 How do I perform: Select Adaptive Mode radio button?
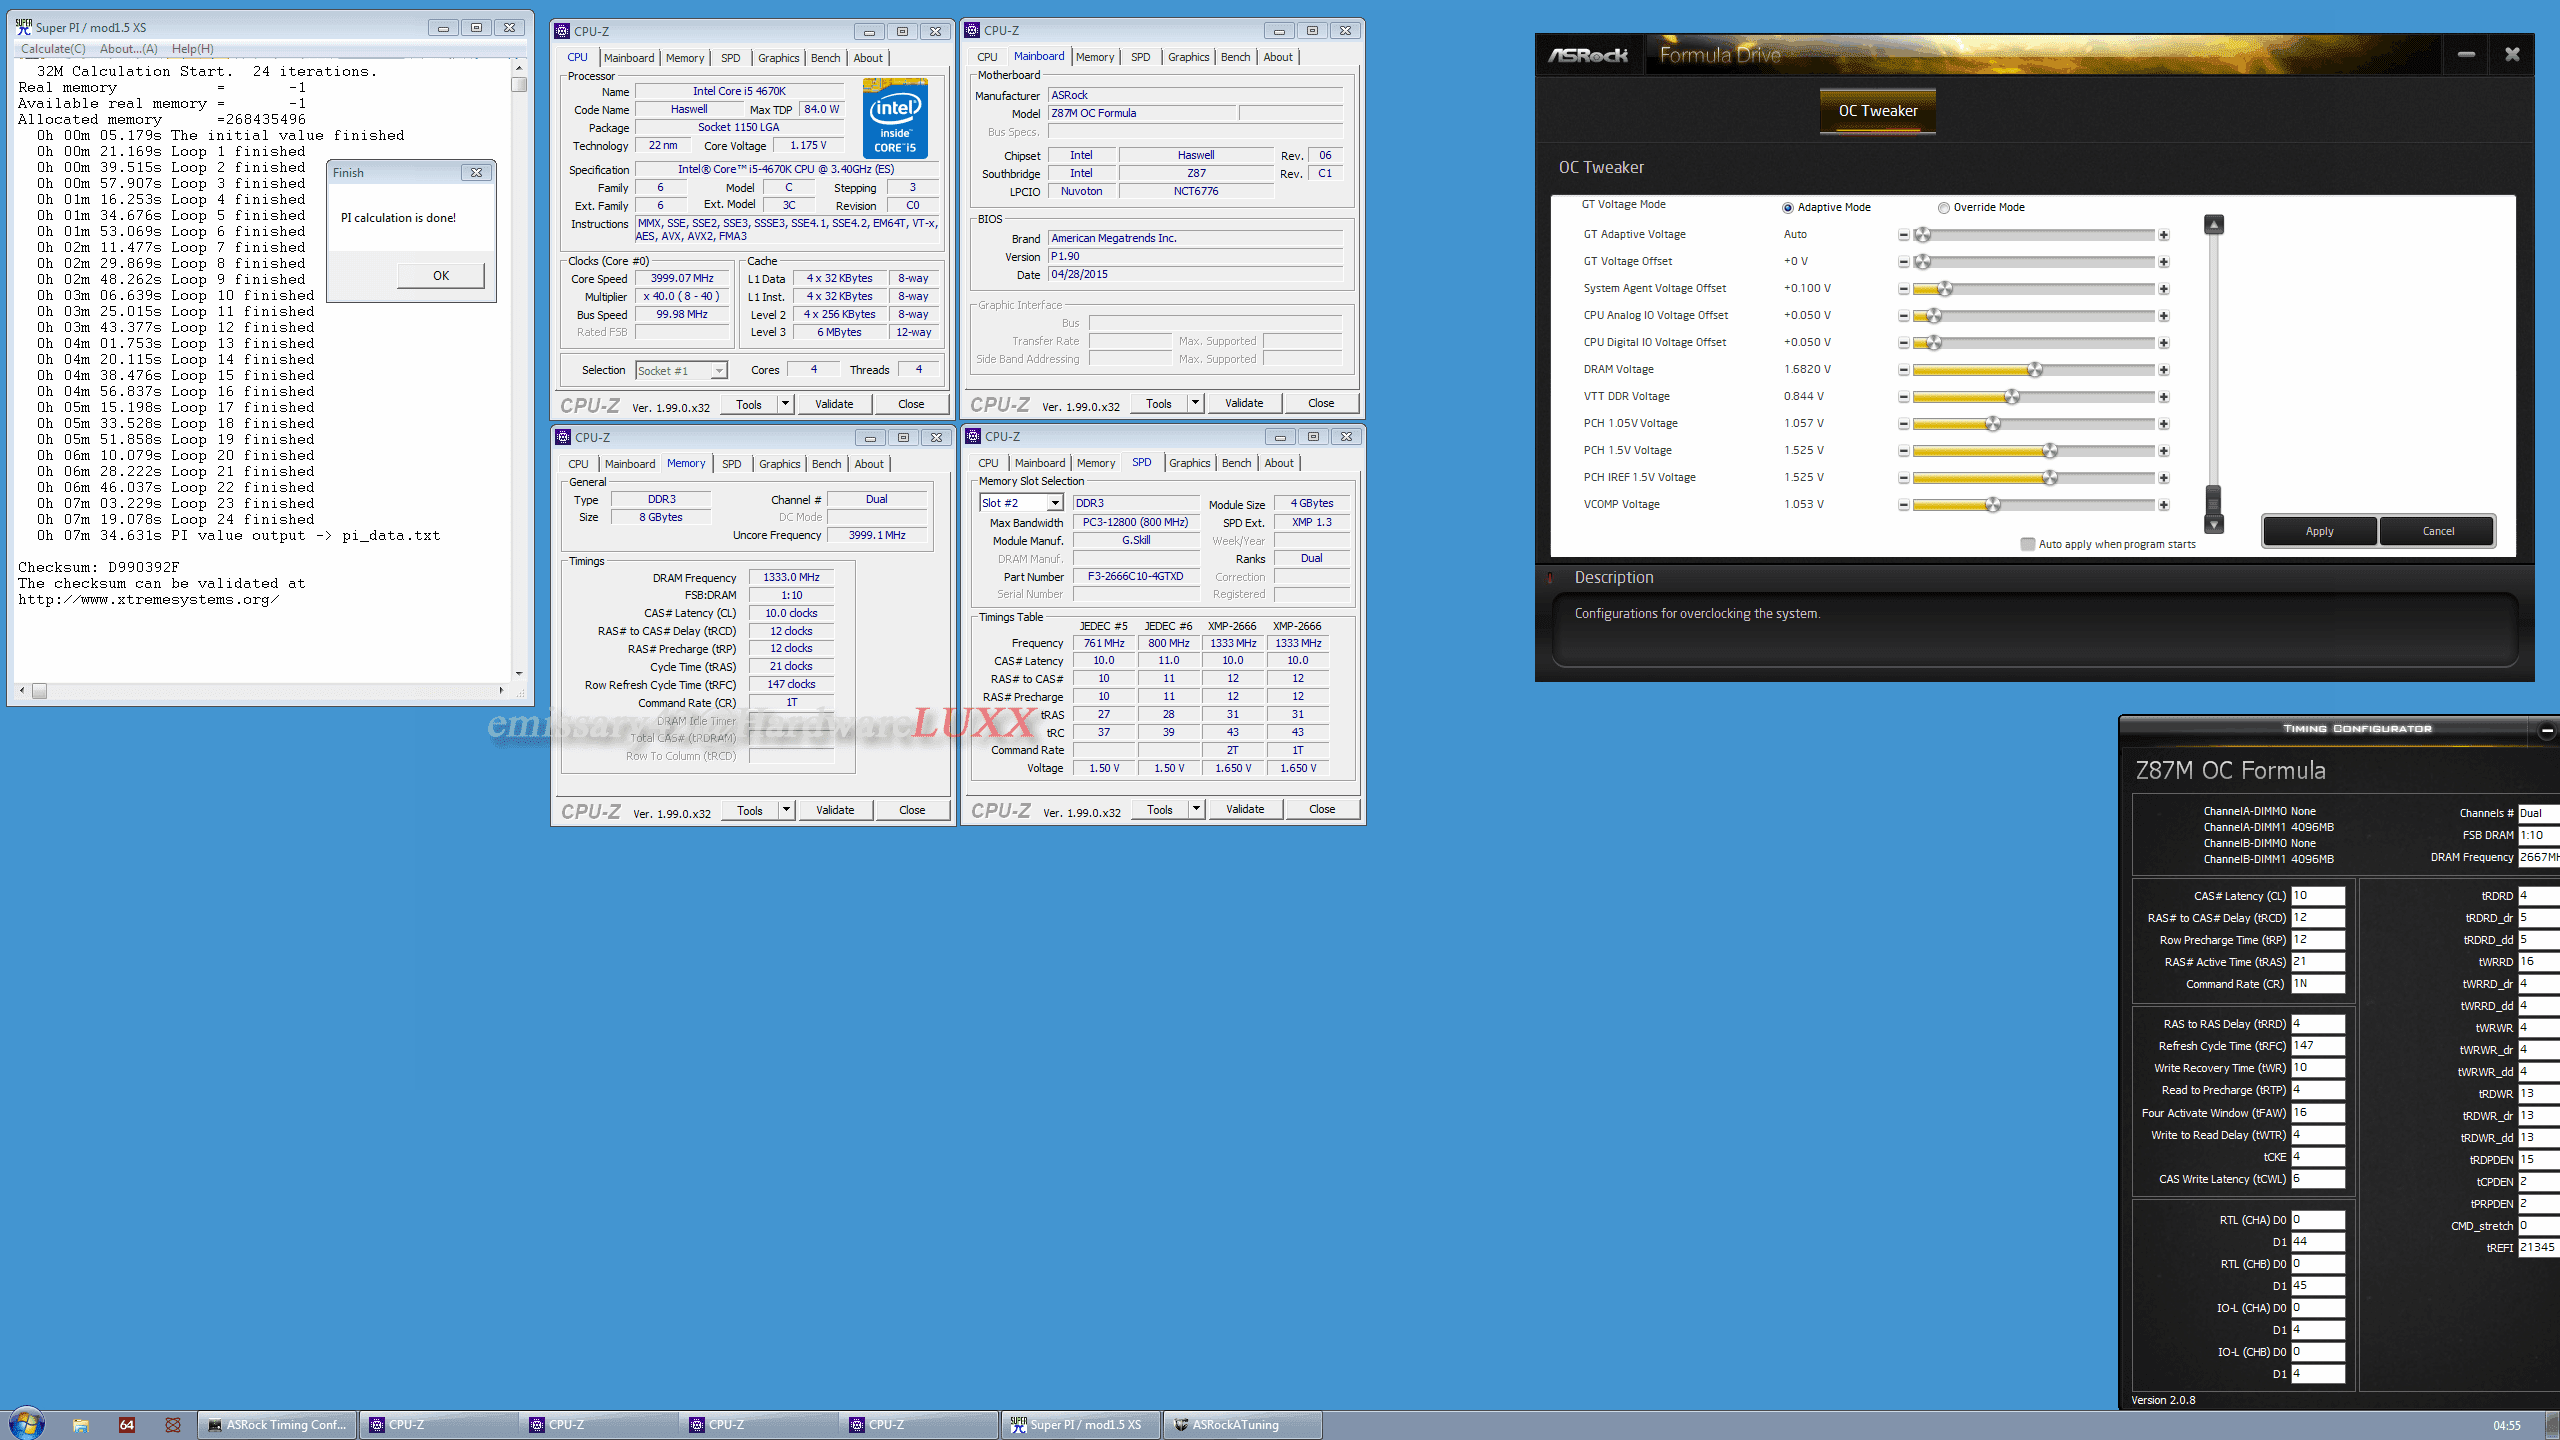(x=1787, y=208)
